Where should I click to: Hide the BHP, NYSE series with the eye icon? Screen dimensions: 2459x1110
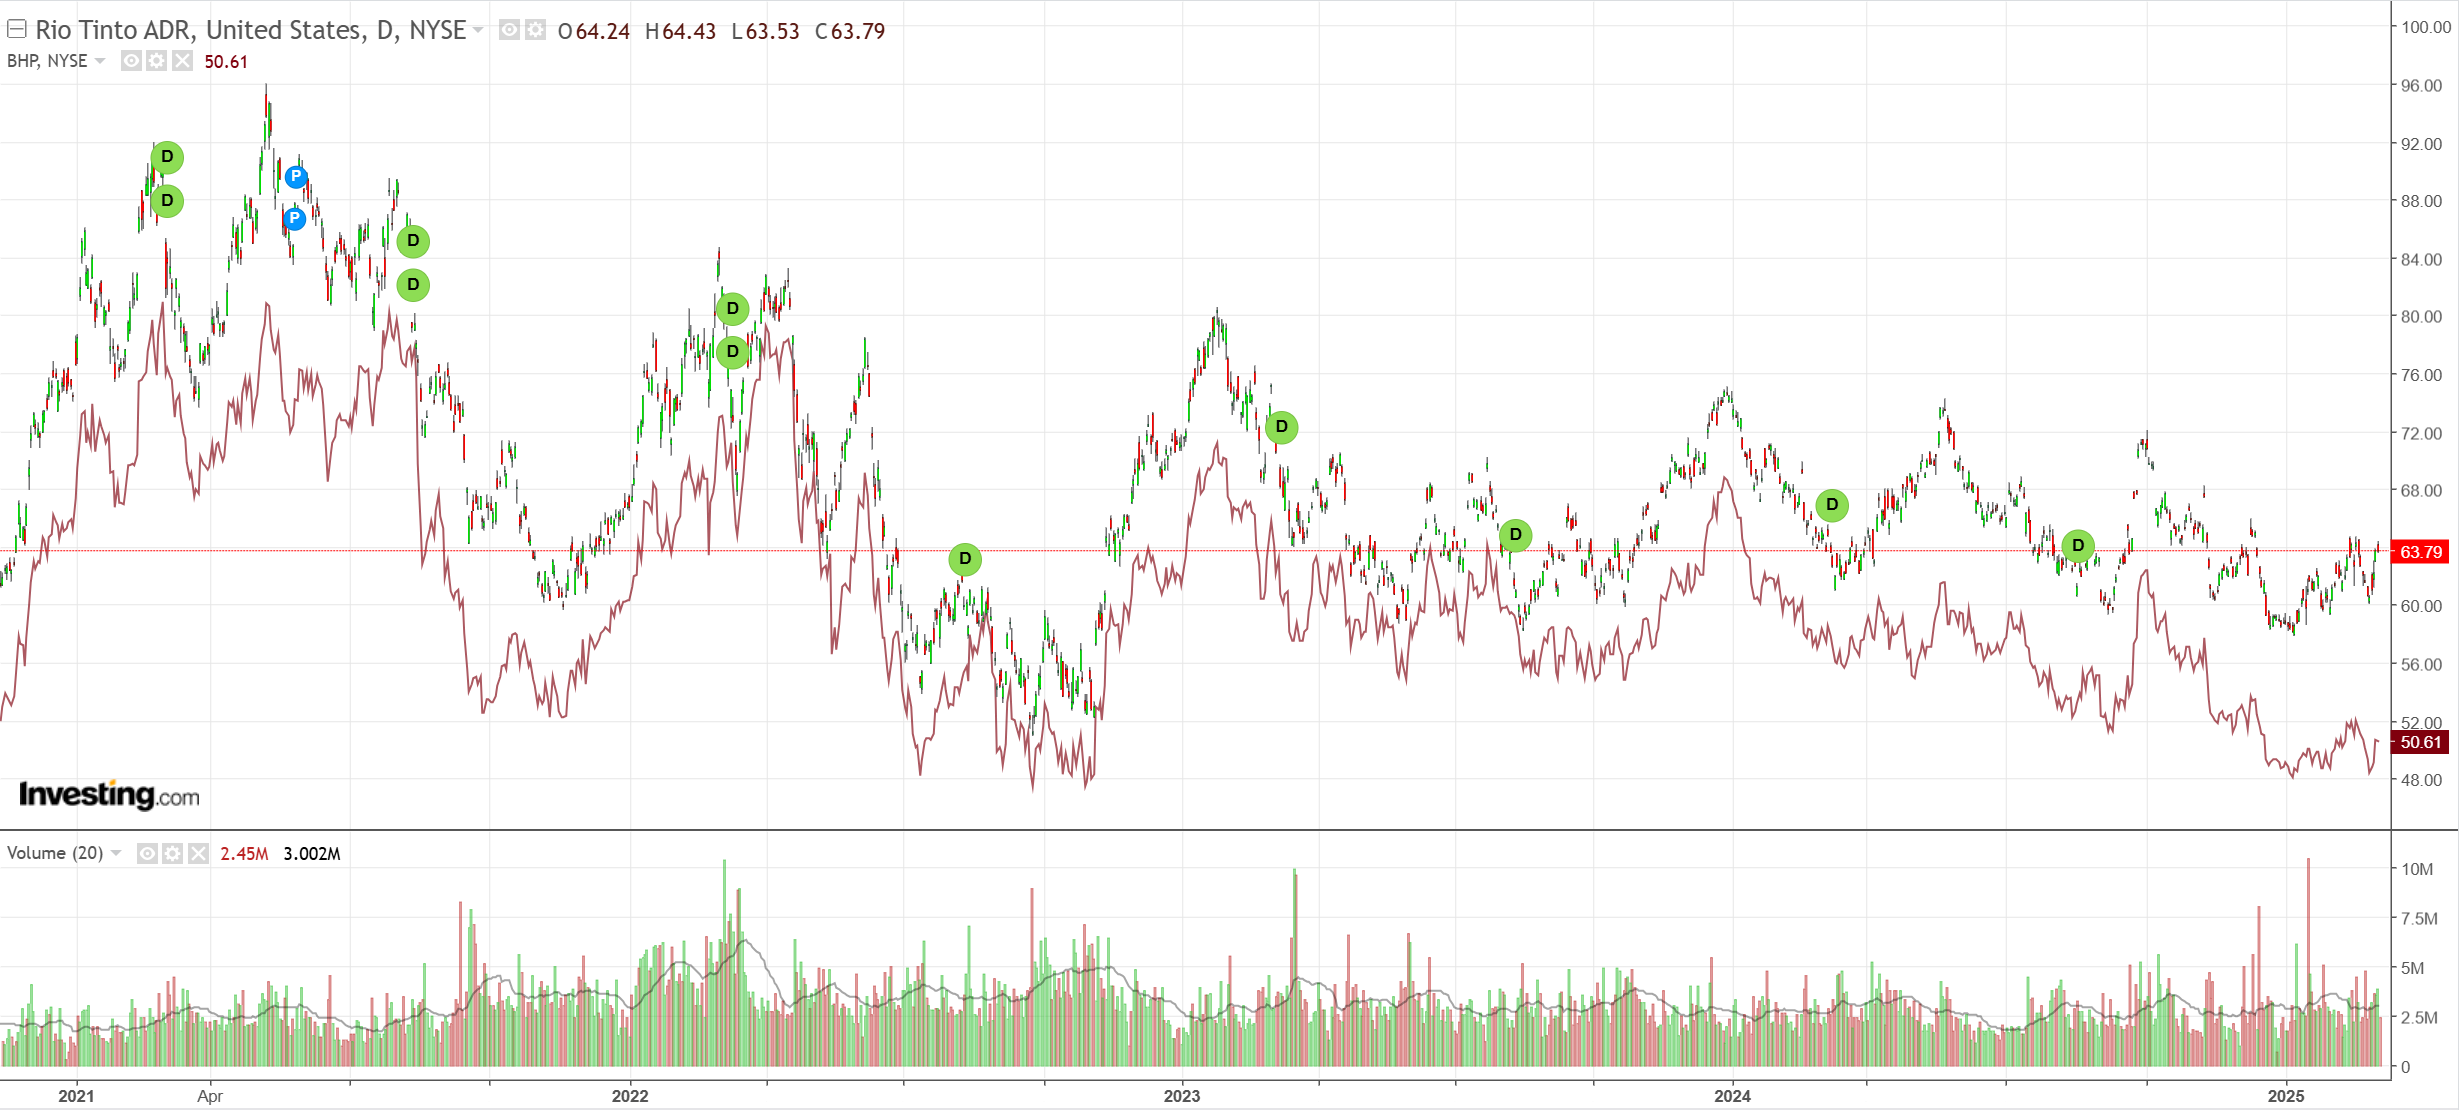(x=131, y=61)
